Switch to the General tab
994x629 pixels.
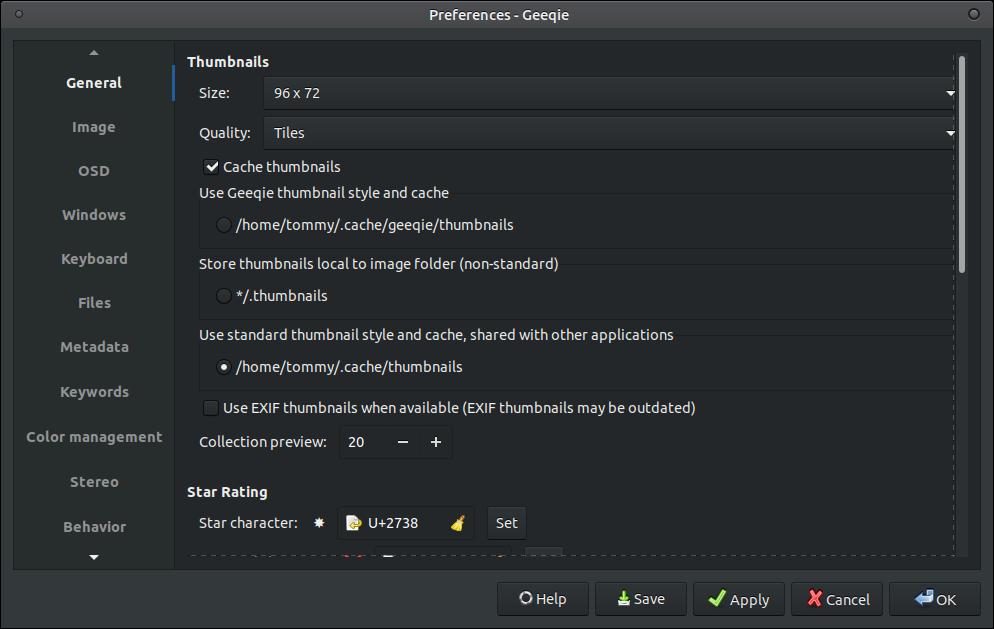click(94, 83)
